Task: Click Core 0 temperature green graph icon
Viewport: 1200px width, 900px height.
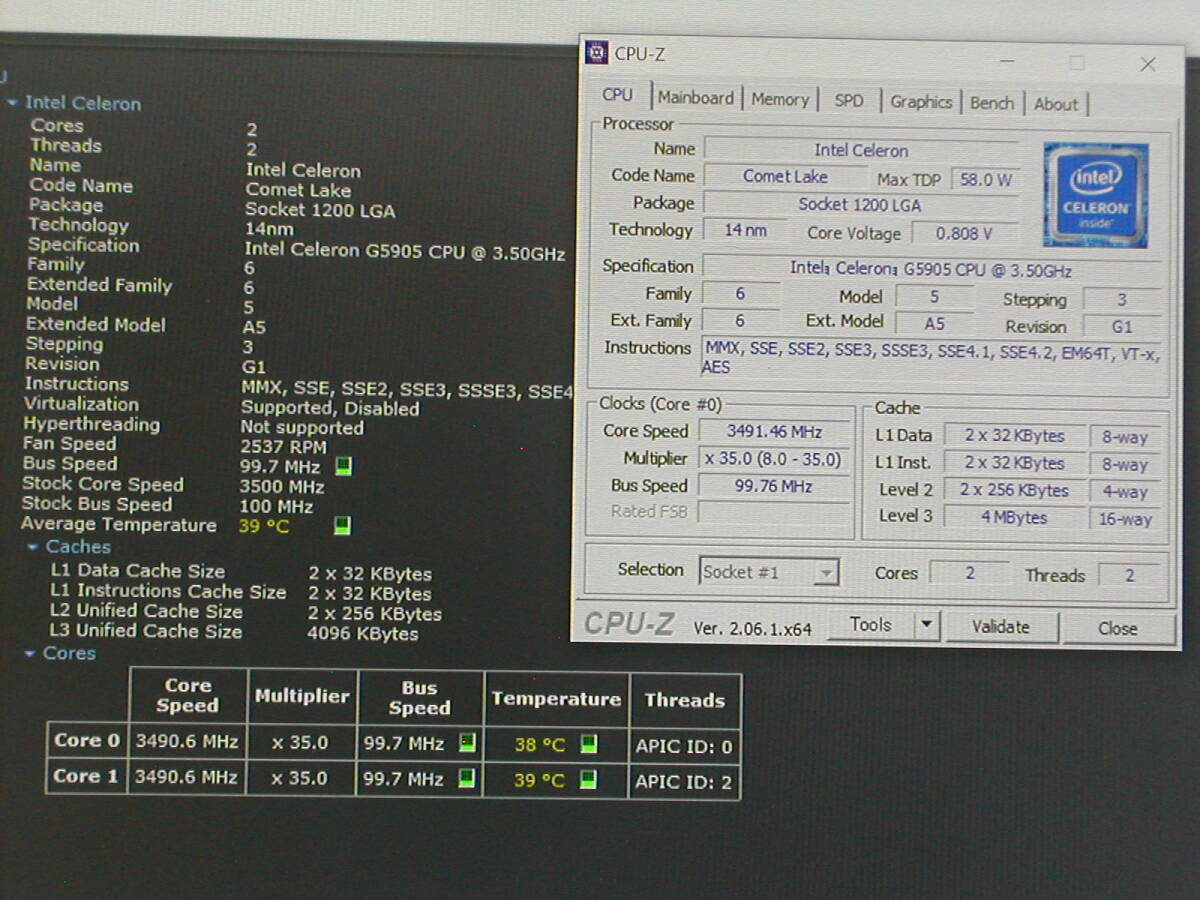Action: [588, 744]
